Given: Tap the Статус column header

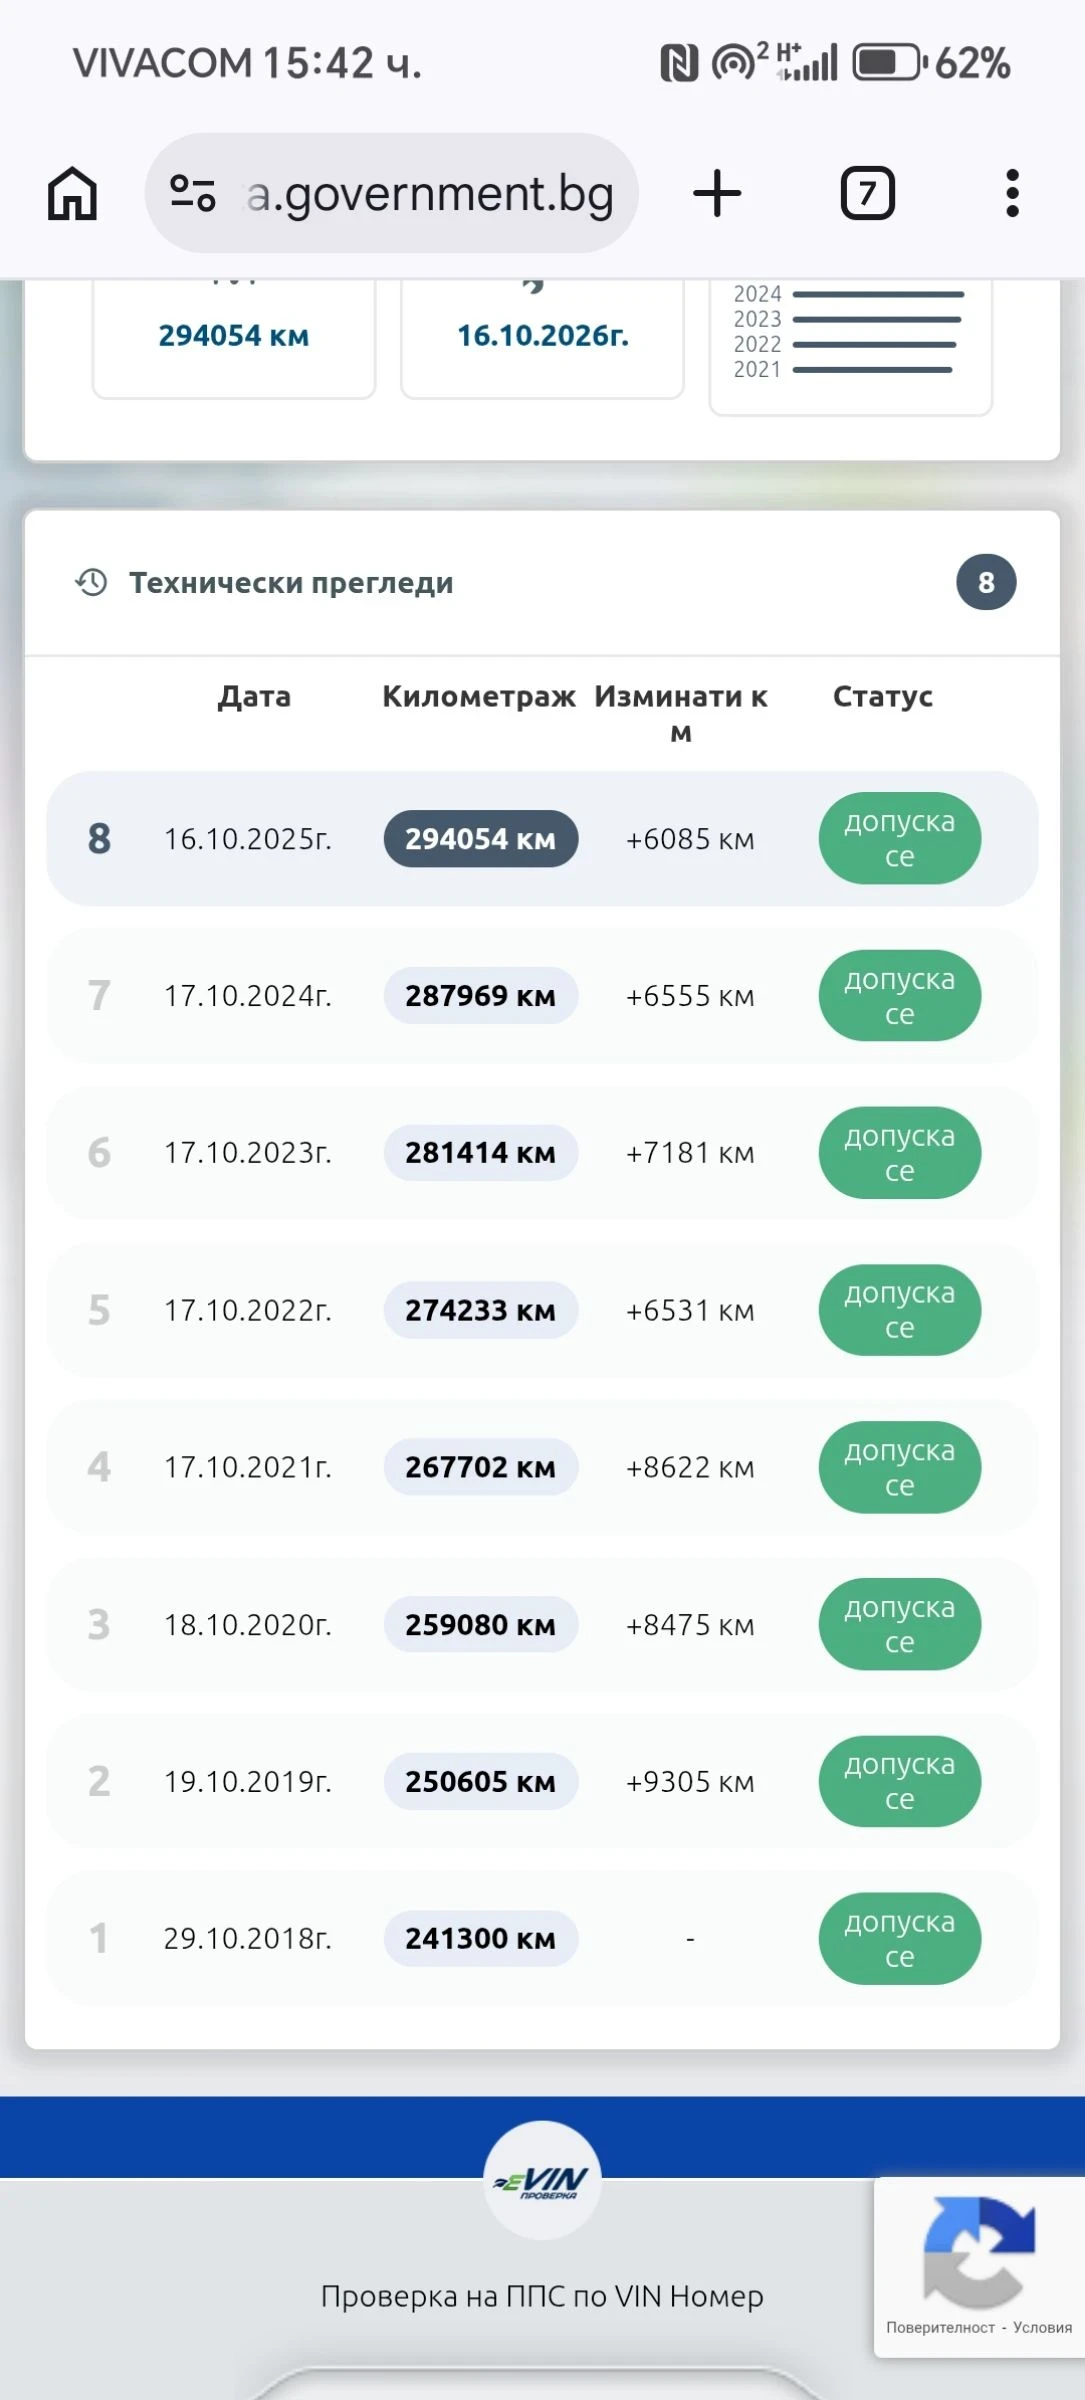Looking at the screenshot, I should tap(882, 696).
